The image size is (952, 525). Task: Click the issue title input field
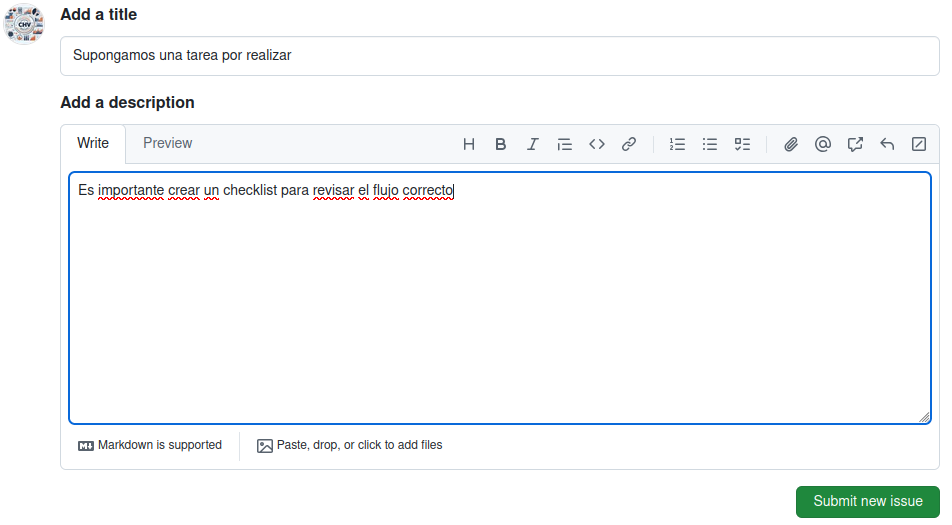(x=500, y=56)
